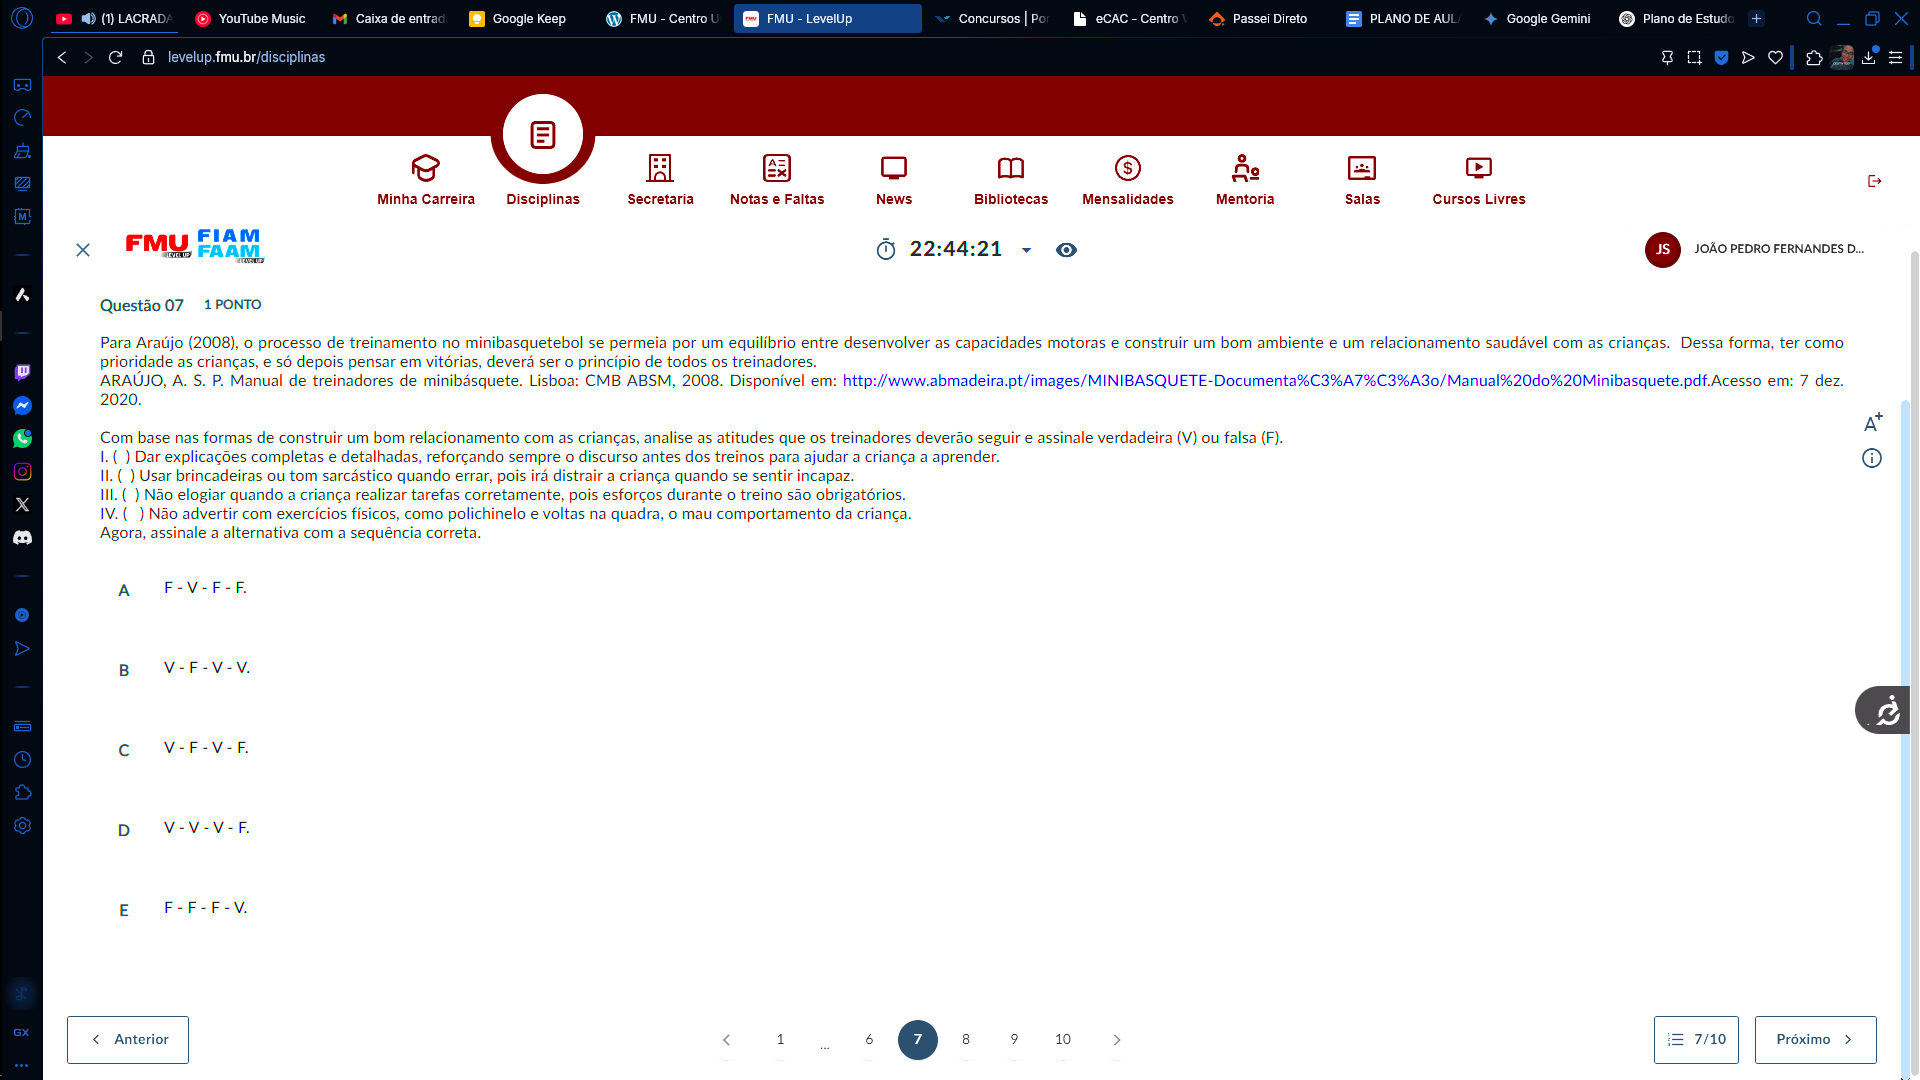Open the accessibility wheelchair button
The height and width of the screenshot is (1080, 1920).
click(x=1886, y=711)
